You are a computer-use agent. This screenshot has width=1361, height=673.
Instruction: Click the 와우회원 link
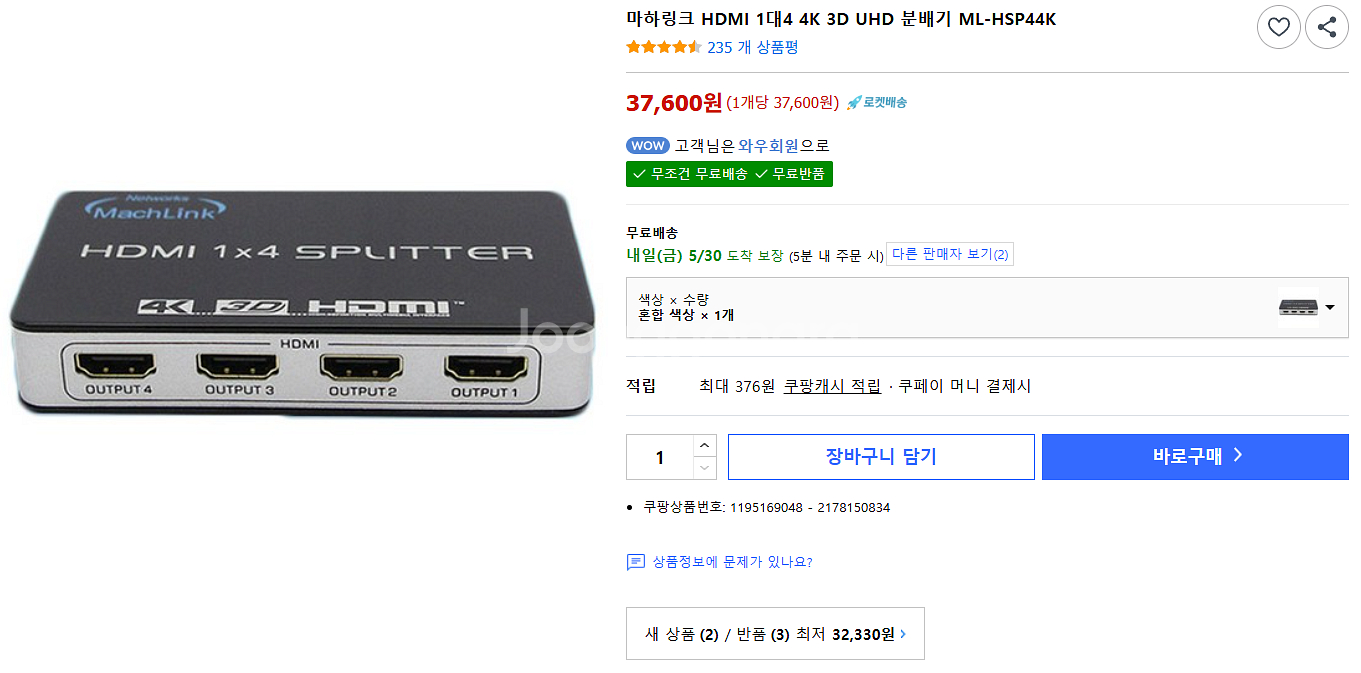(x=768, y=145)
